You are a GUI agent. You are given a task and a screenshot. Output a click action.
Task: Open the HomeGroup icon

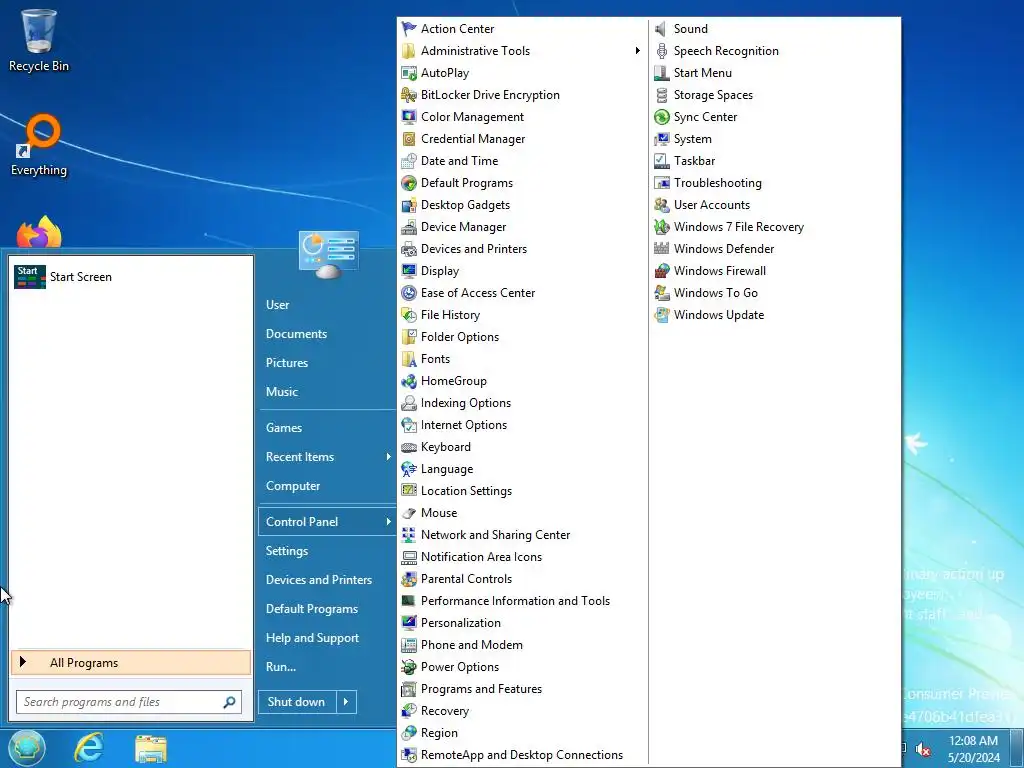coord(409,381)
